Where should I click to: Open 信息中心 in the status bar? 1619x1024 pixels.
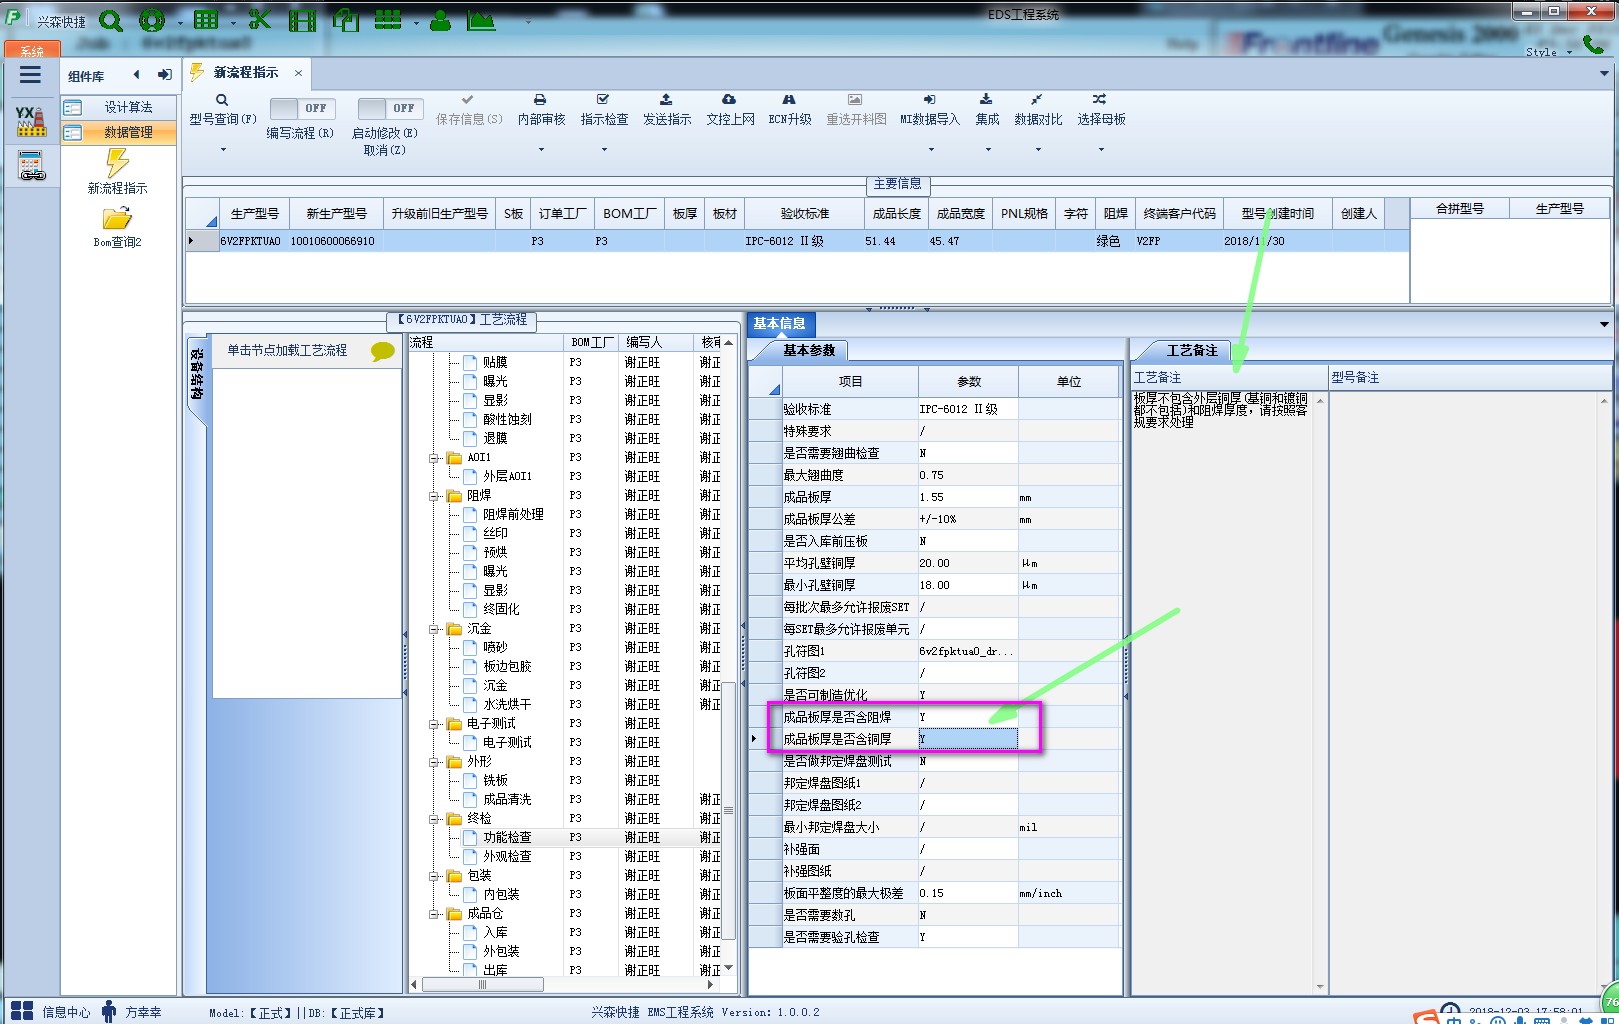(x=52, y=1012)
